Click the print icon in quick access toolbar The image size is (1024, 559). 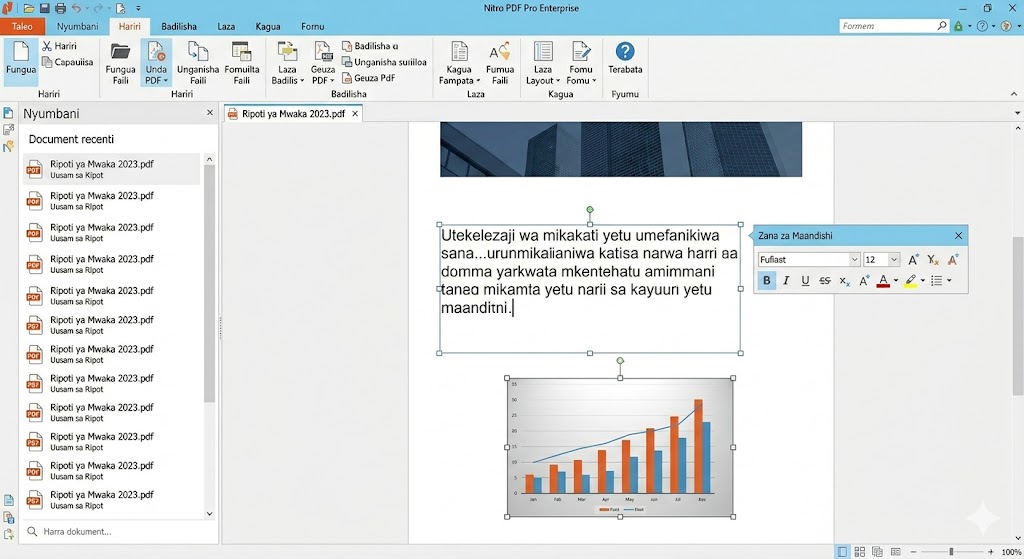coord(60,8)
